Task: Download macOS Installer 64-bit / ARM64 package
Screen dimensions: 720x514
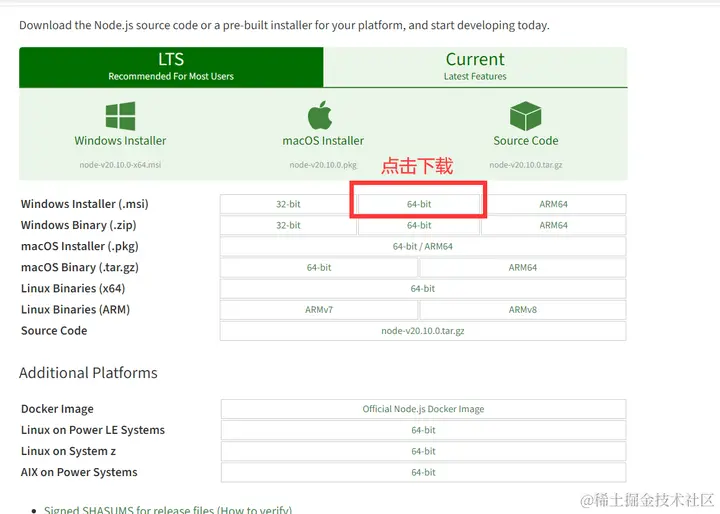Action: click(423, 246)
